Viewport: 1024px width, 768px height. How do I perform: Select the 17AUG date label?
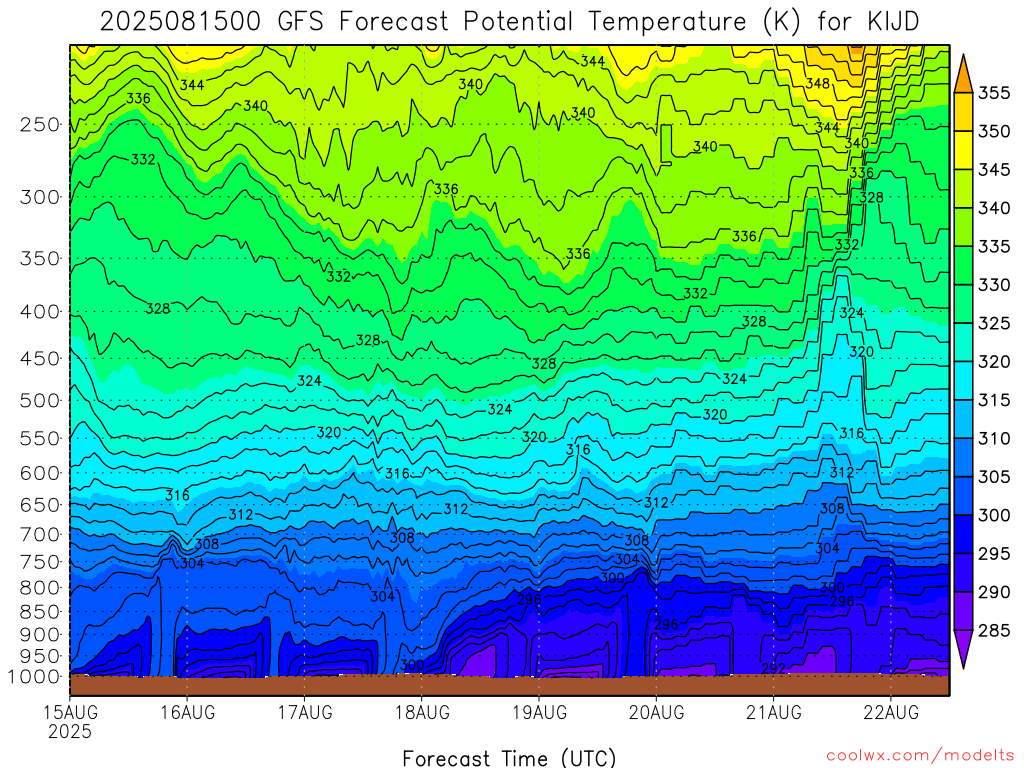305,712
